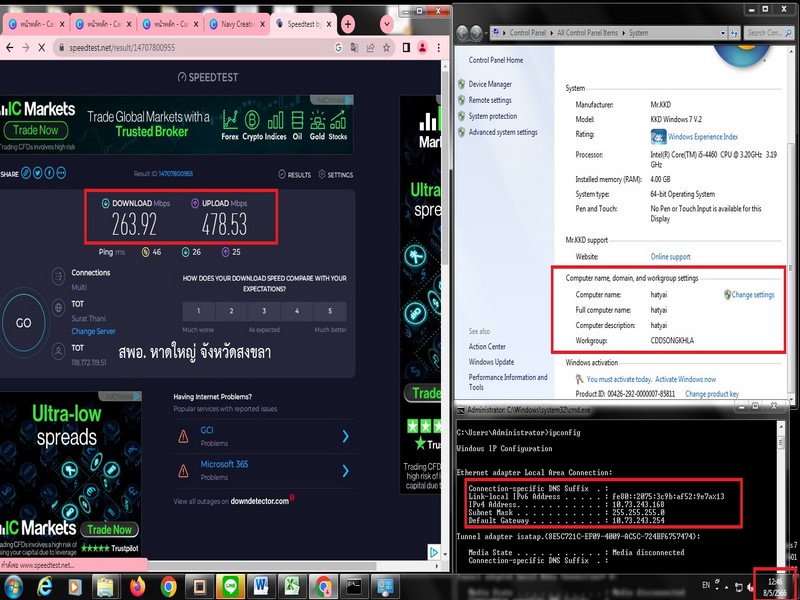Rate download speed as 5 Much better

(x=330, y=311)
